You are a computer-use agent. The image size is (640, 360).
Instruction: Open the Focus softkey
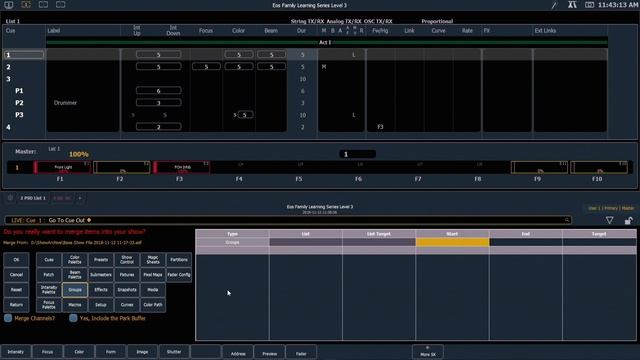47,352
